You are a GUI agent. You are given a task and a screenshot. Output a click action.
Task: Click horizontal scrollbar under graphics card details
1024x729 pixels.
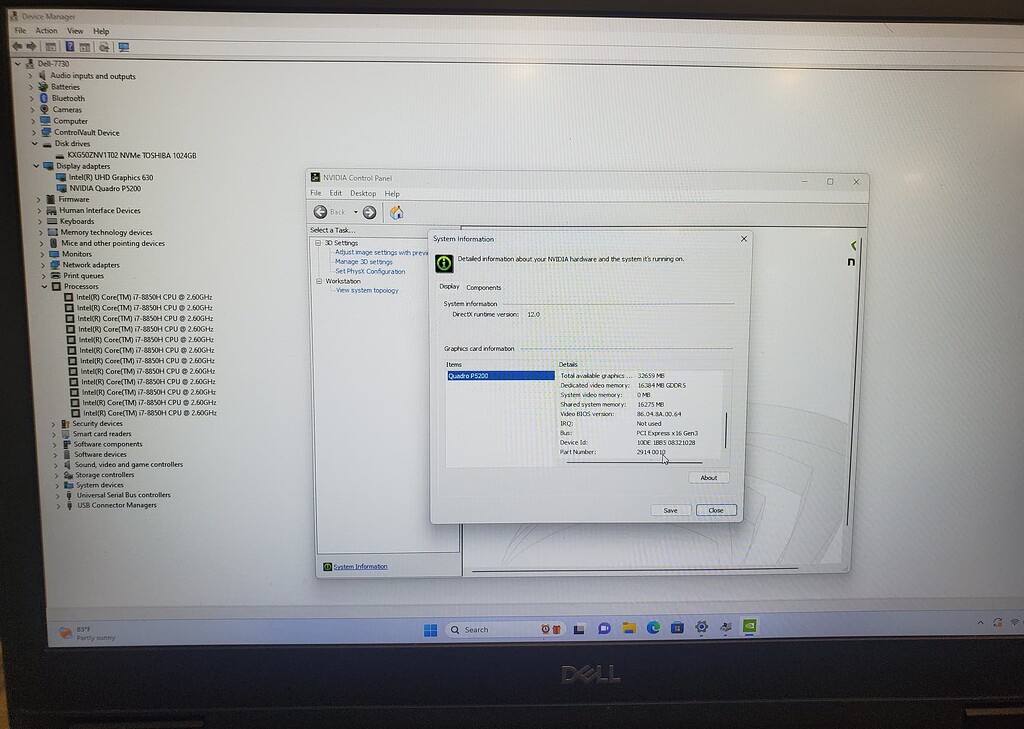[x=634, y=462]
